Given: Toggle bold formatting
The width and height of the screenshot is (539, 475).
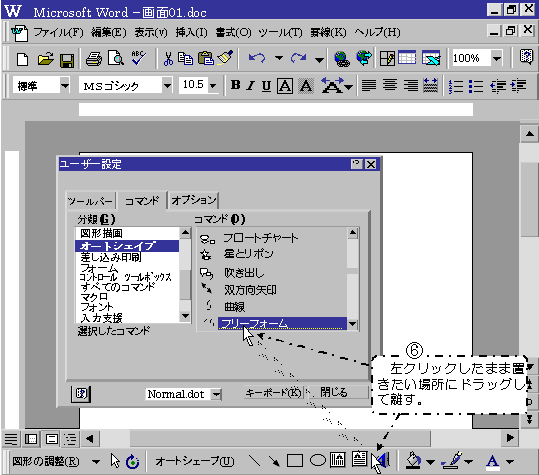Looking at the screenshot, I should [235, 85].
